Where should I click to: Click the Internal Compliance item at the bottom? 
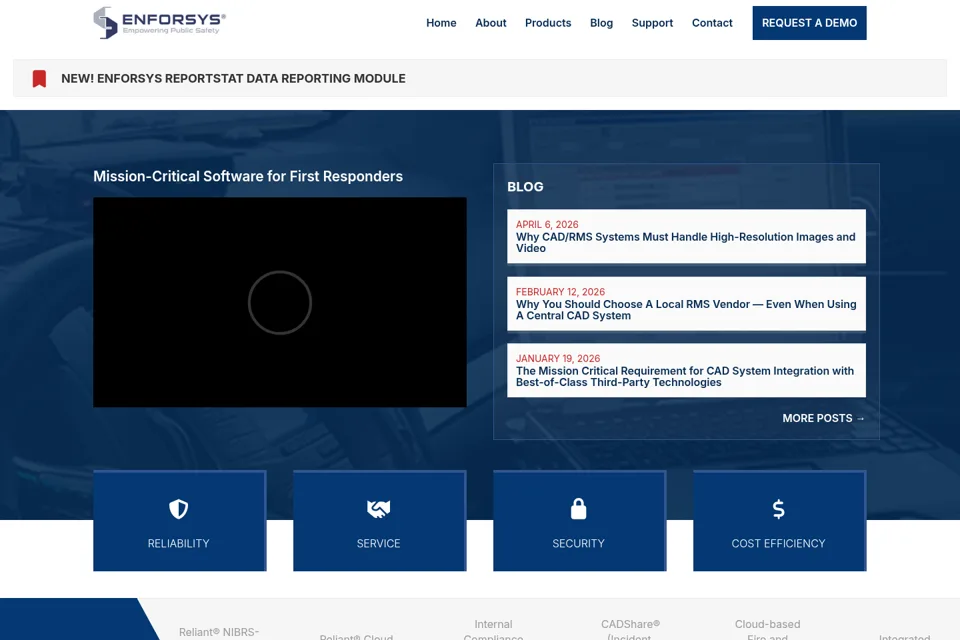(x=493, y=630)
